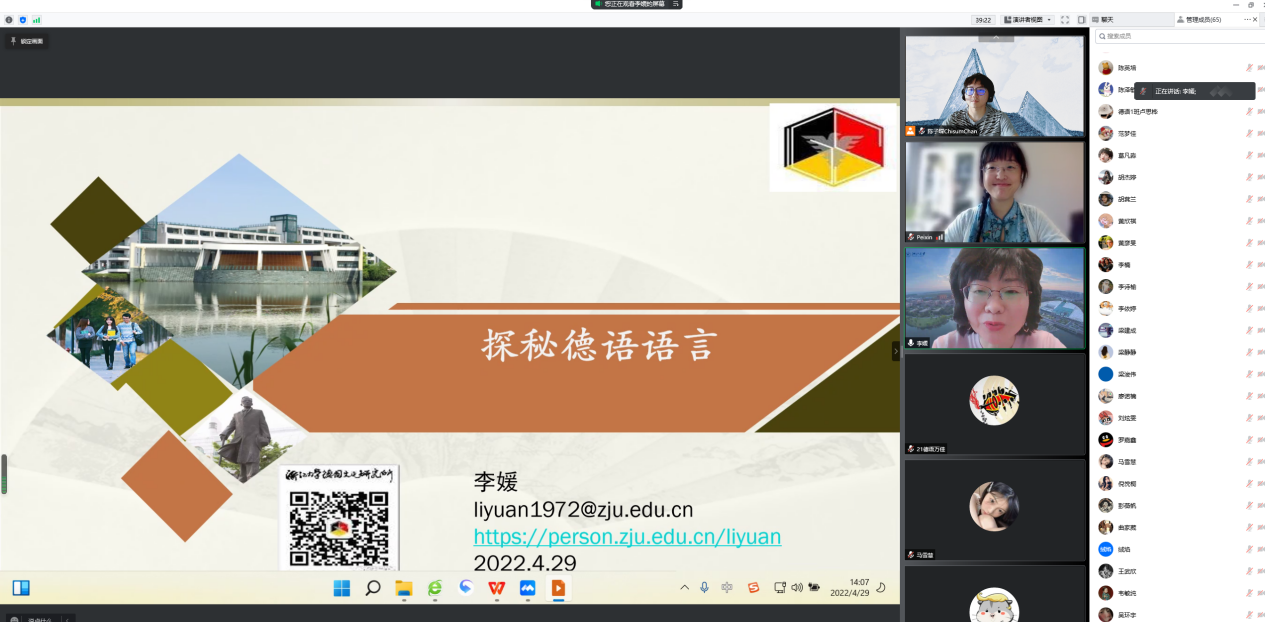1265x622 pixels.
Task: Select 李媛's video thumbnail
Action: (994, 298)
